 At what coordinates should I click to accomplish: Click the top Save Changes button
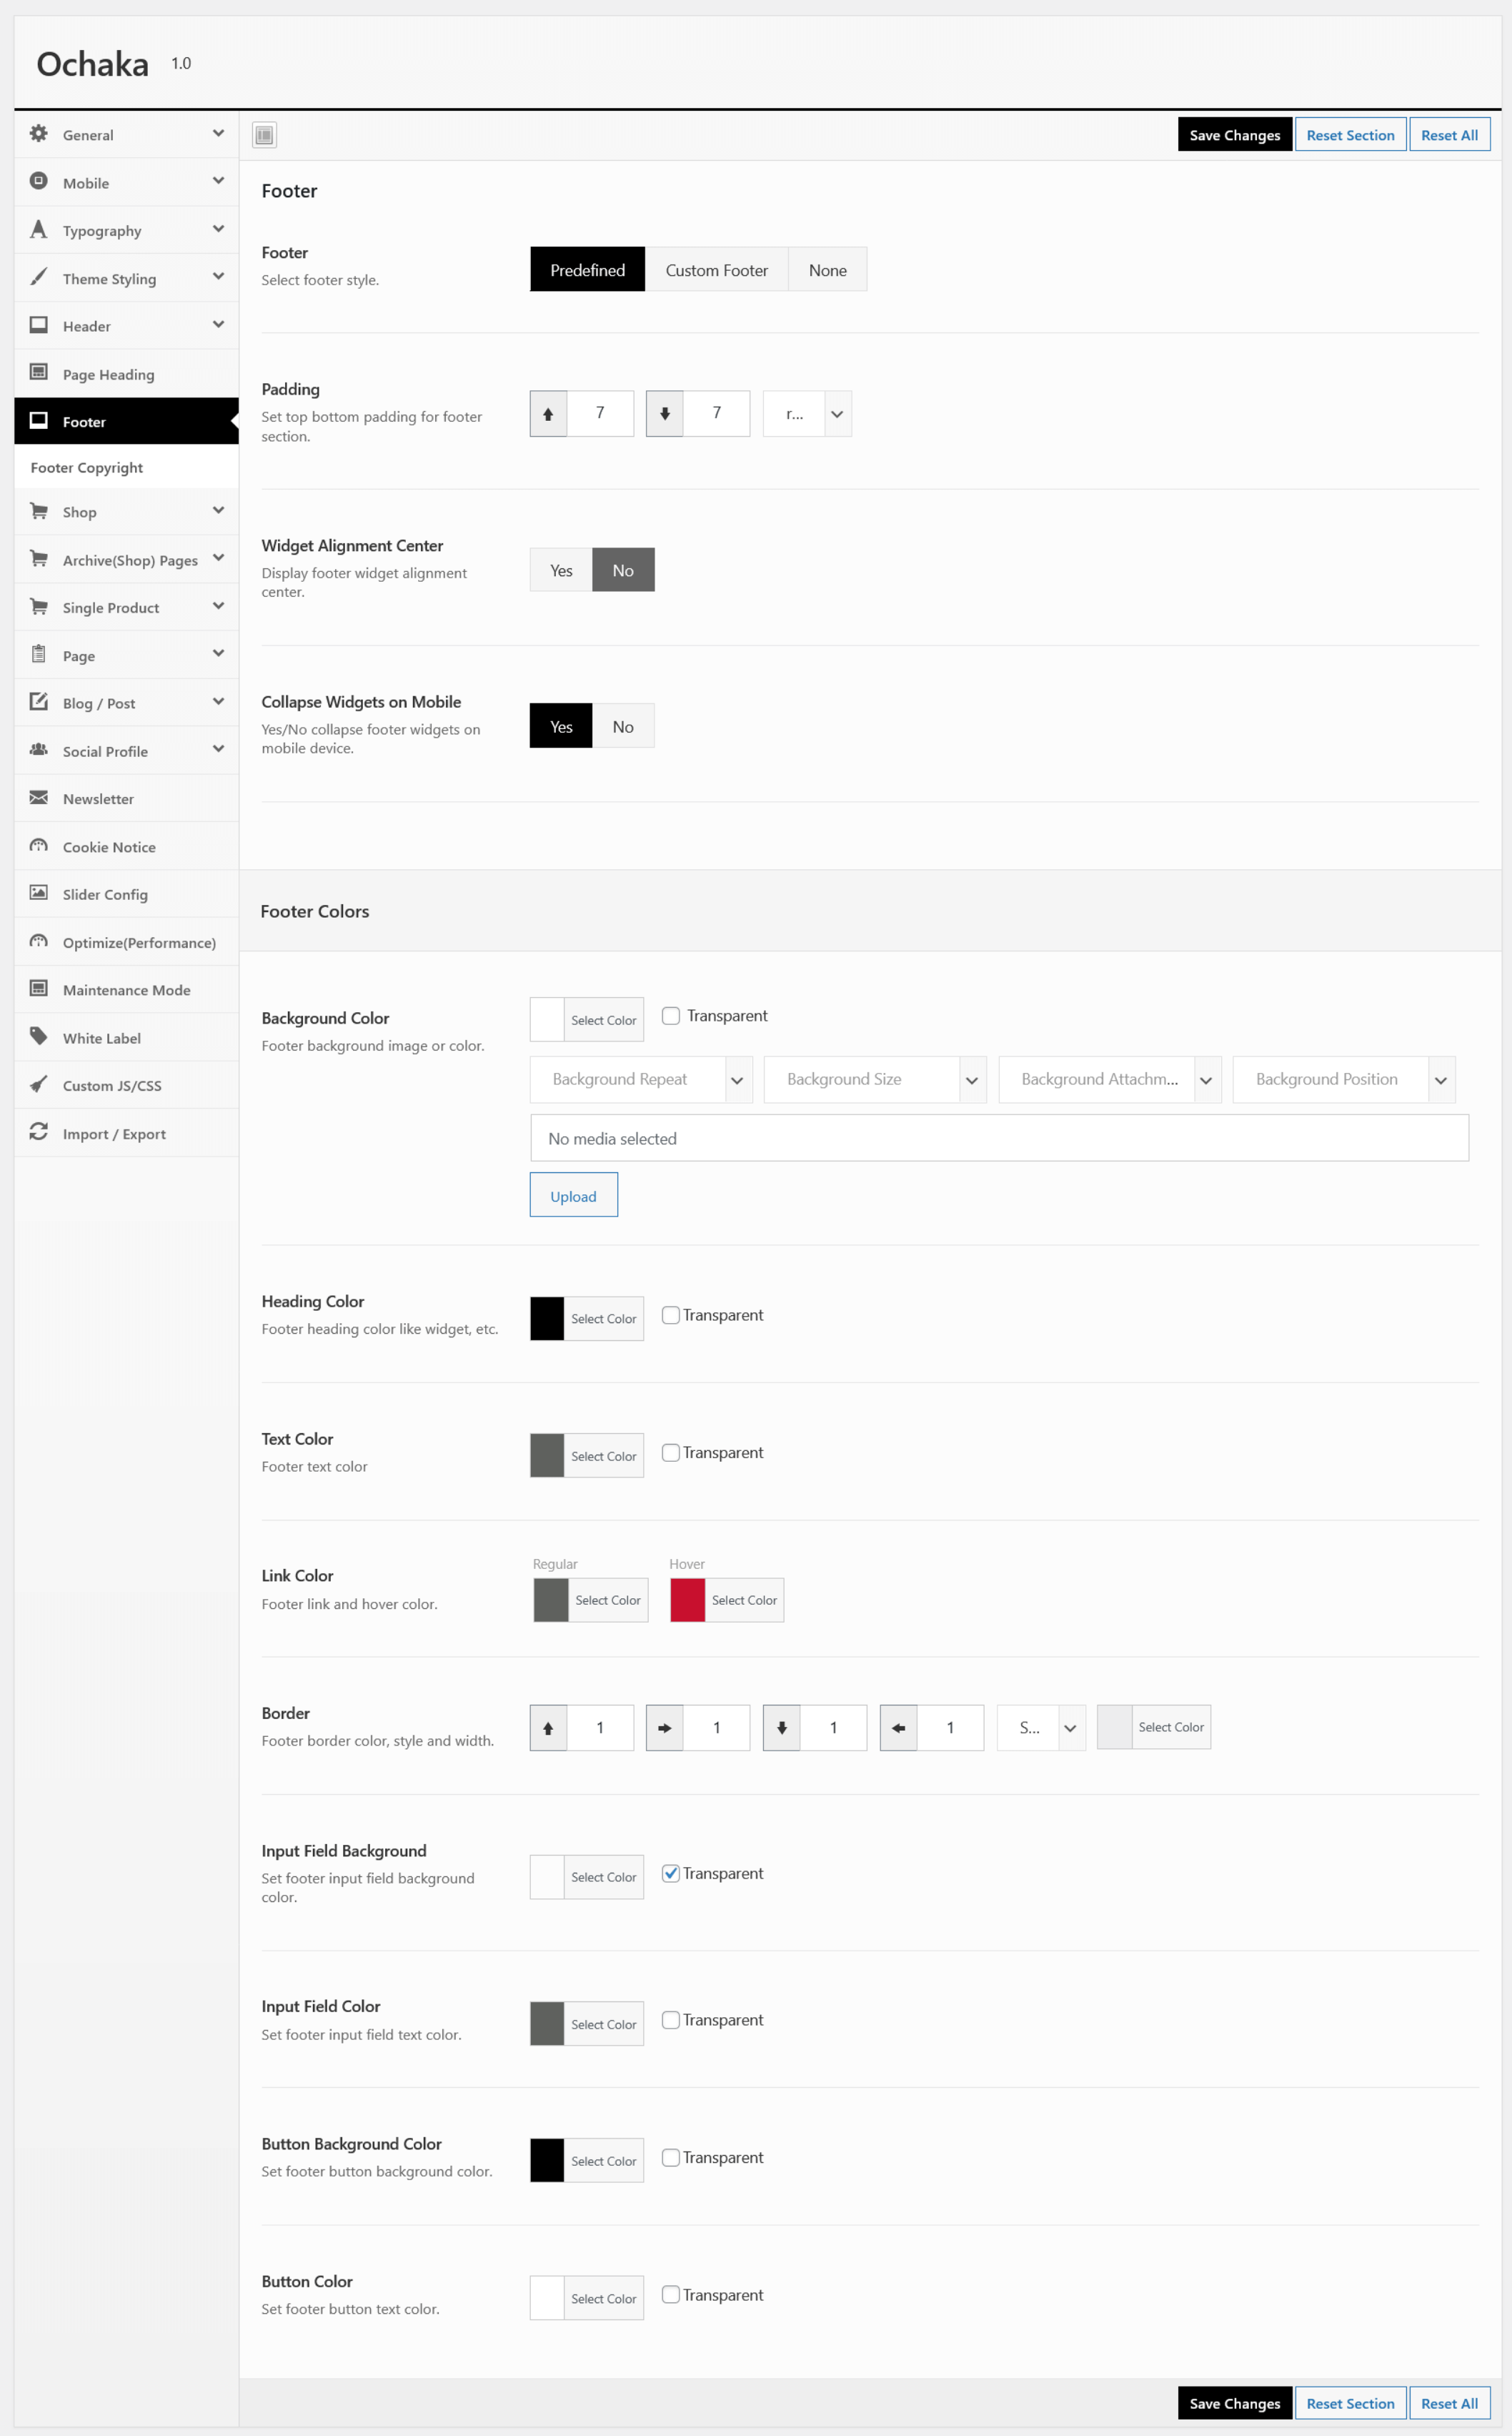(x=1234, y=135)
